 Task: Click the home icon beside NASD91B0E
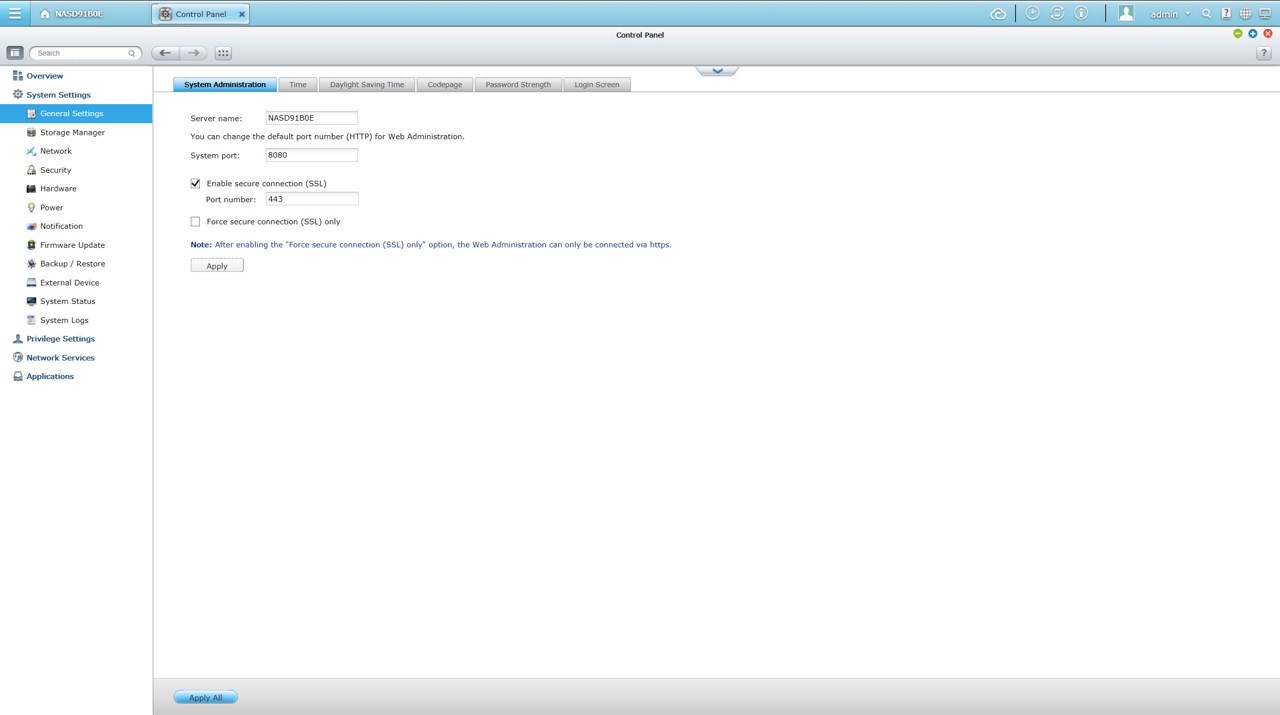tap(45, 14)
